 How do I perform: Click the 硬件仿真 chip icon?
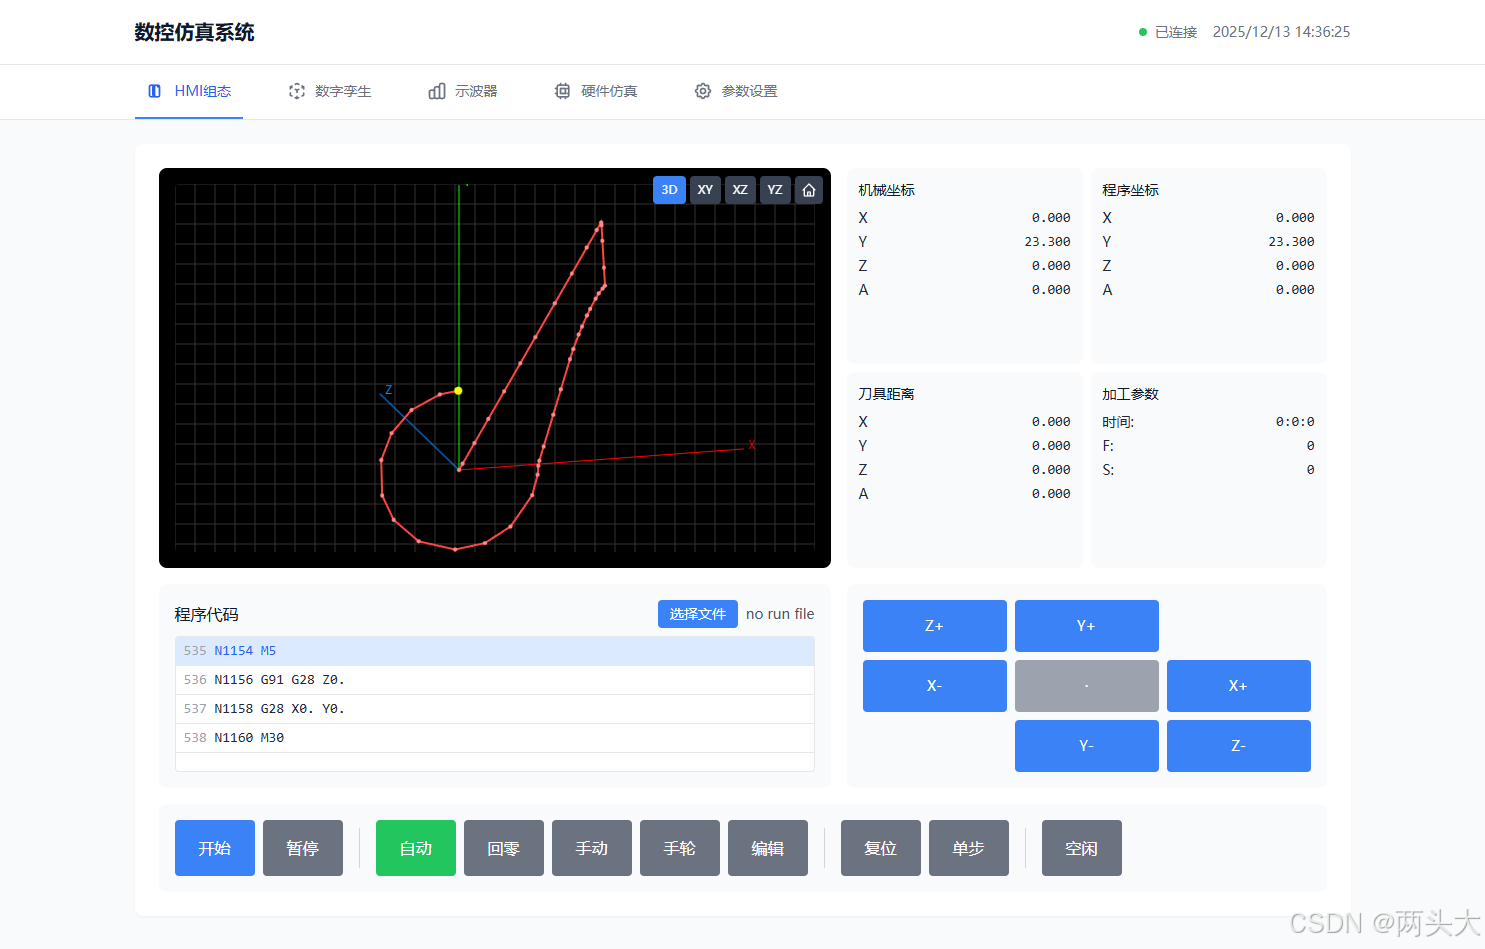click(x=563, y=91)
